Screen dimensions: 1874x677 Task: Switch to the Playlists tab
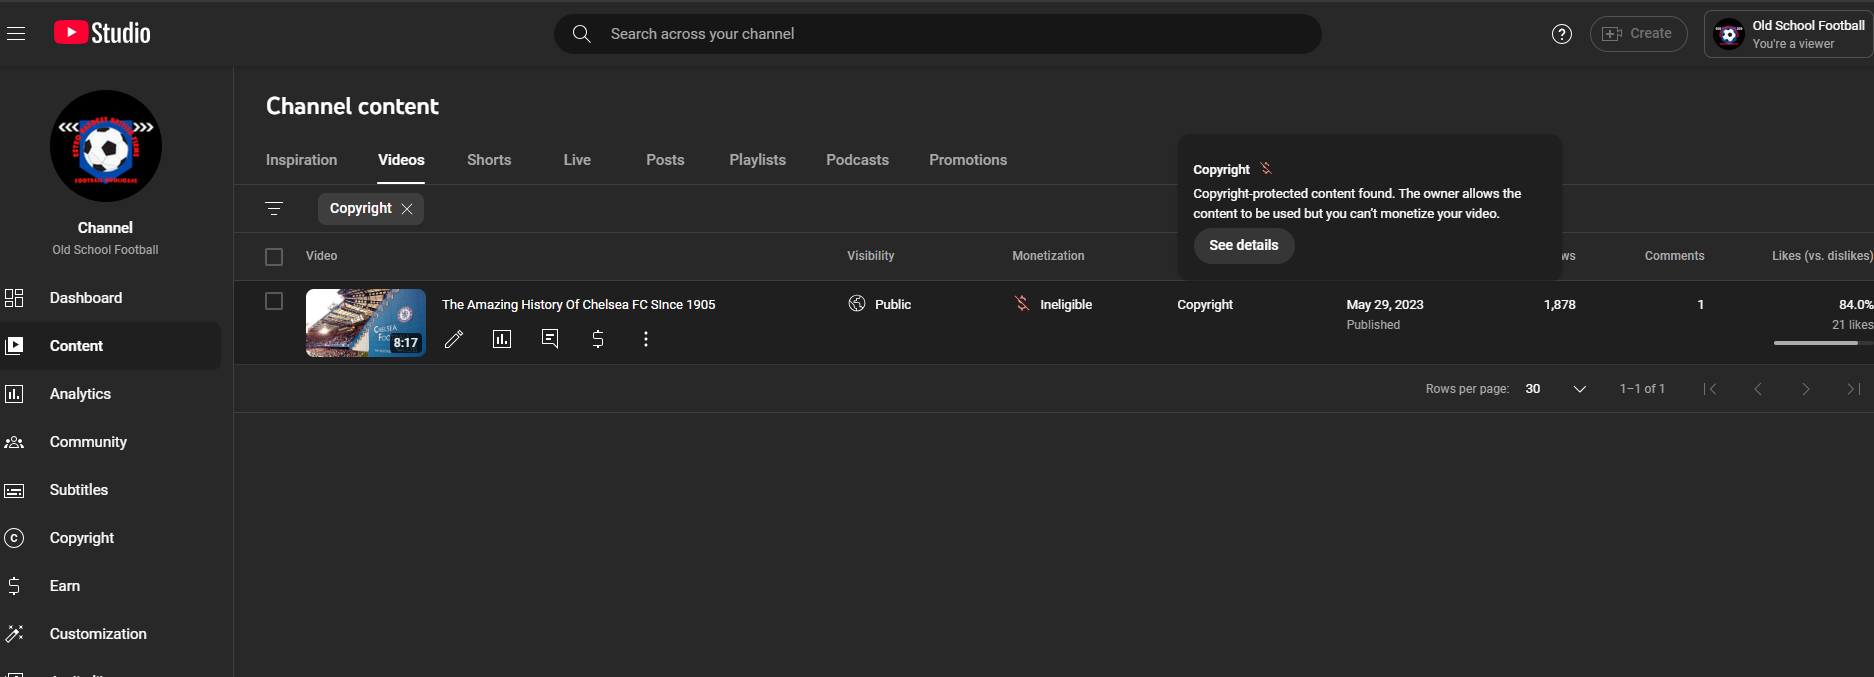[x=757, y=160]
